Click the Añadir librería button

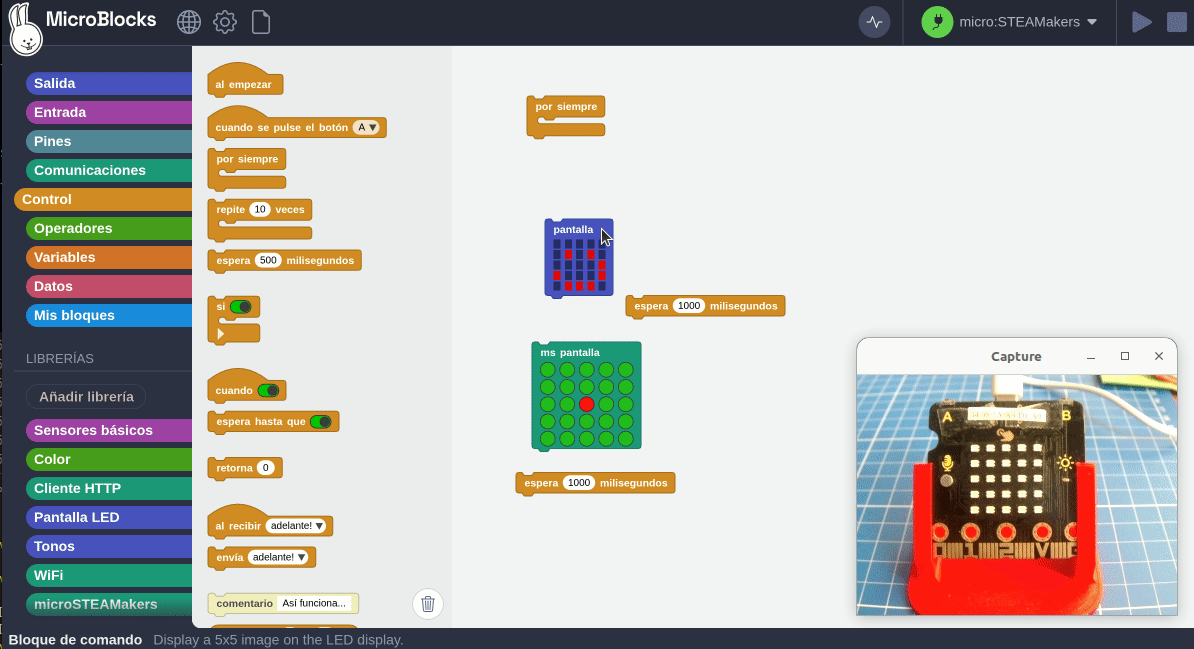click(86, 396)
